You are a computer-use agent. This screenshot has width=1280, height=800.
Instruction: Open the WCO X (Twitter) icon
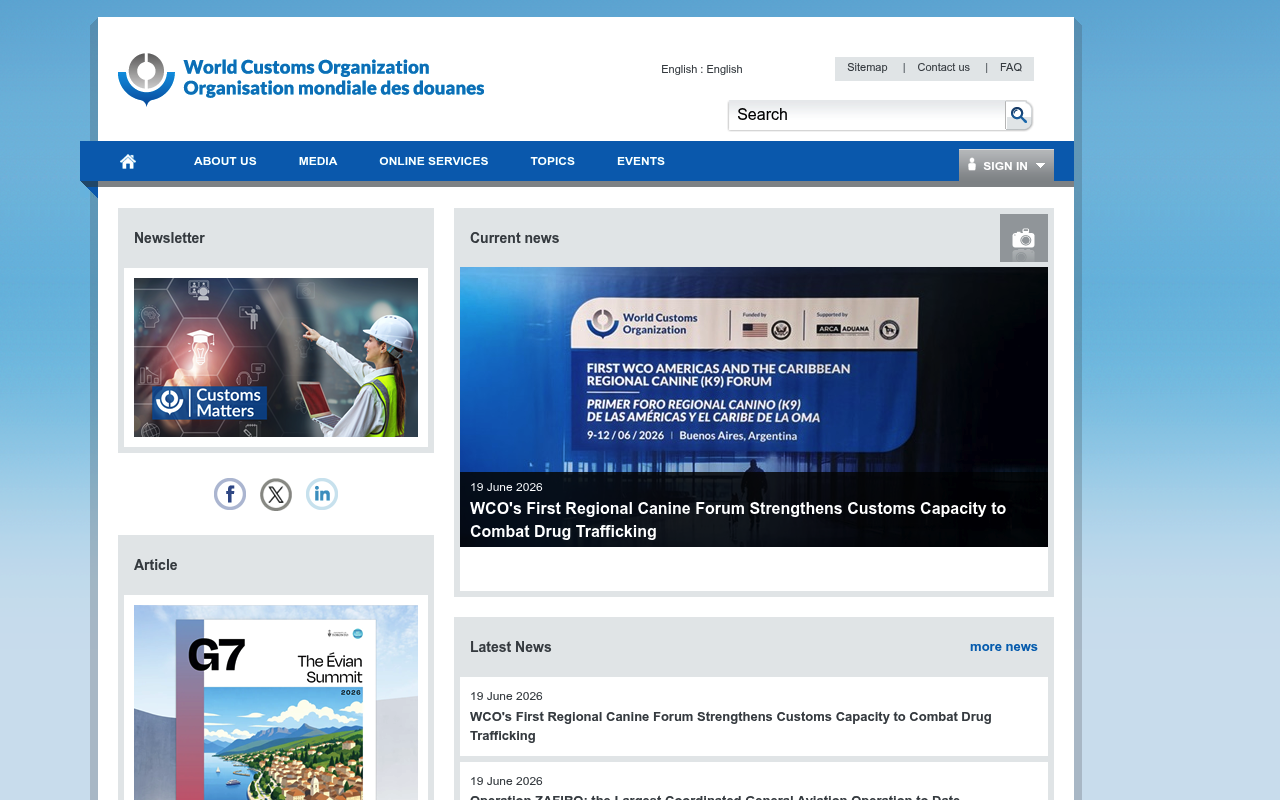(276, 494)
